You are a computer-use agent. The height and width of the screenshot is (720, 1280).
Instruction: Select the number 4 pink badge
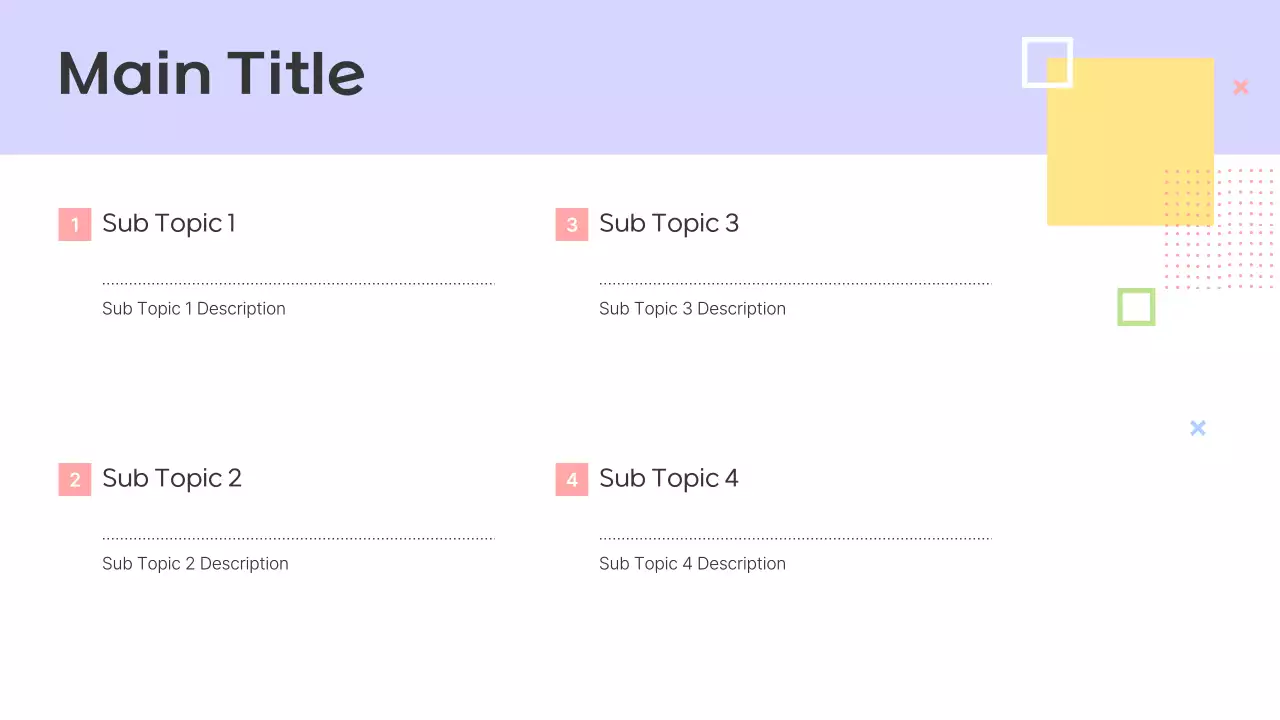572,480
